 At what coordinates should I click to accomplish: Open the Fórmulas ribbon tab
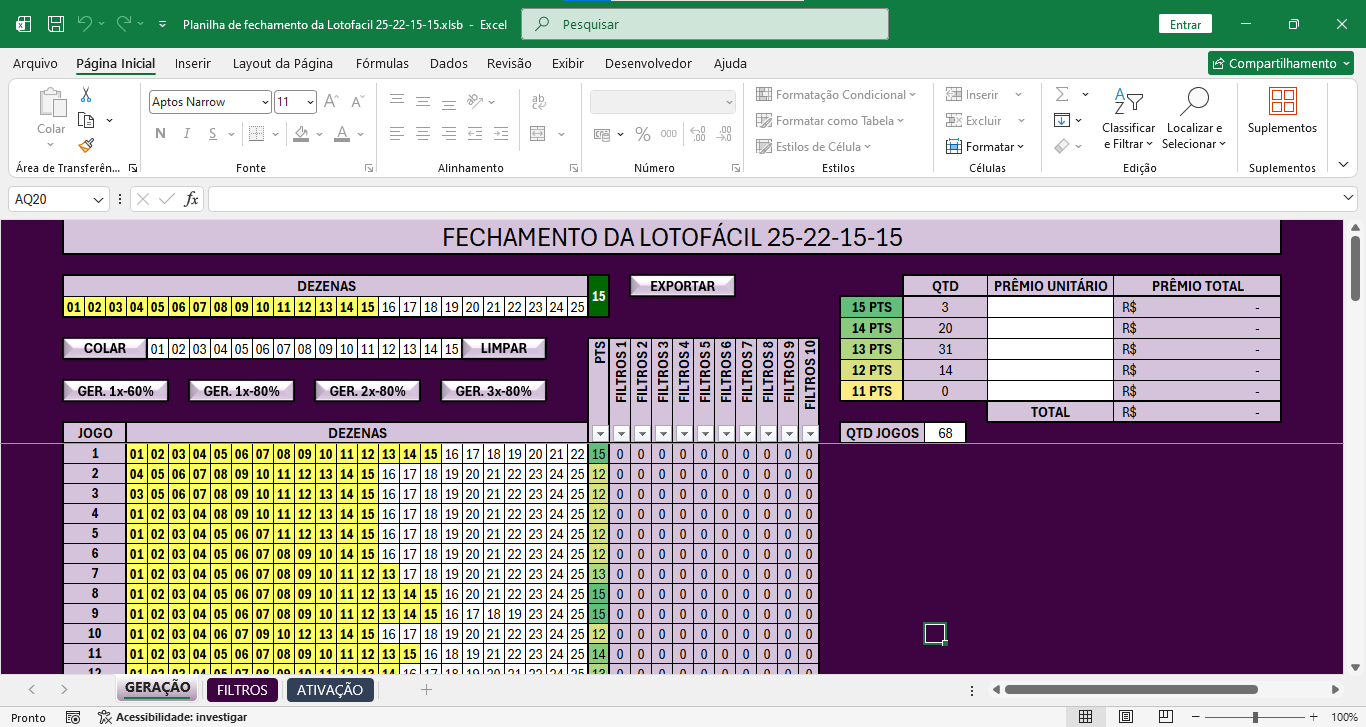382,63
